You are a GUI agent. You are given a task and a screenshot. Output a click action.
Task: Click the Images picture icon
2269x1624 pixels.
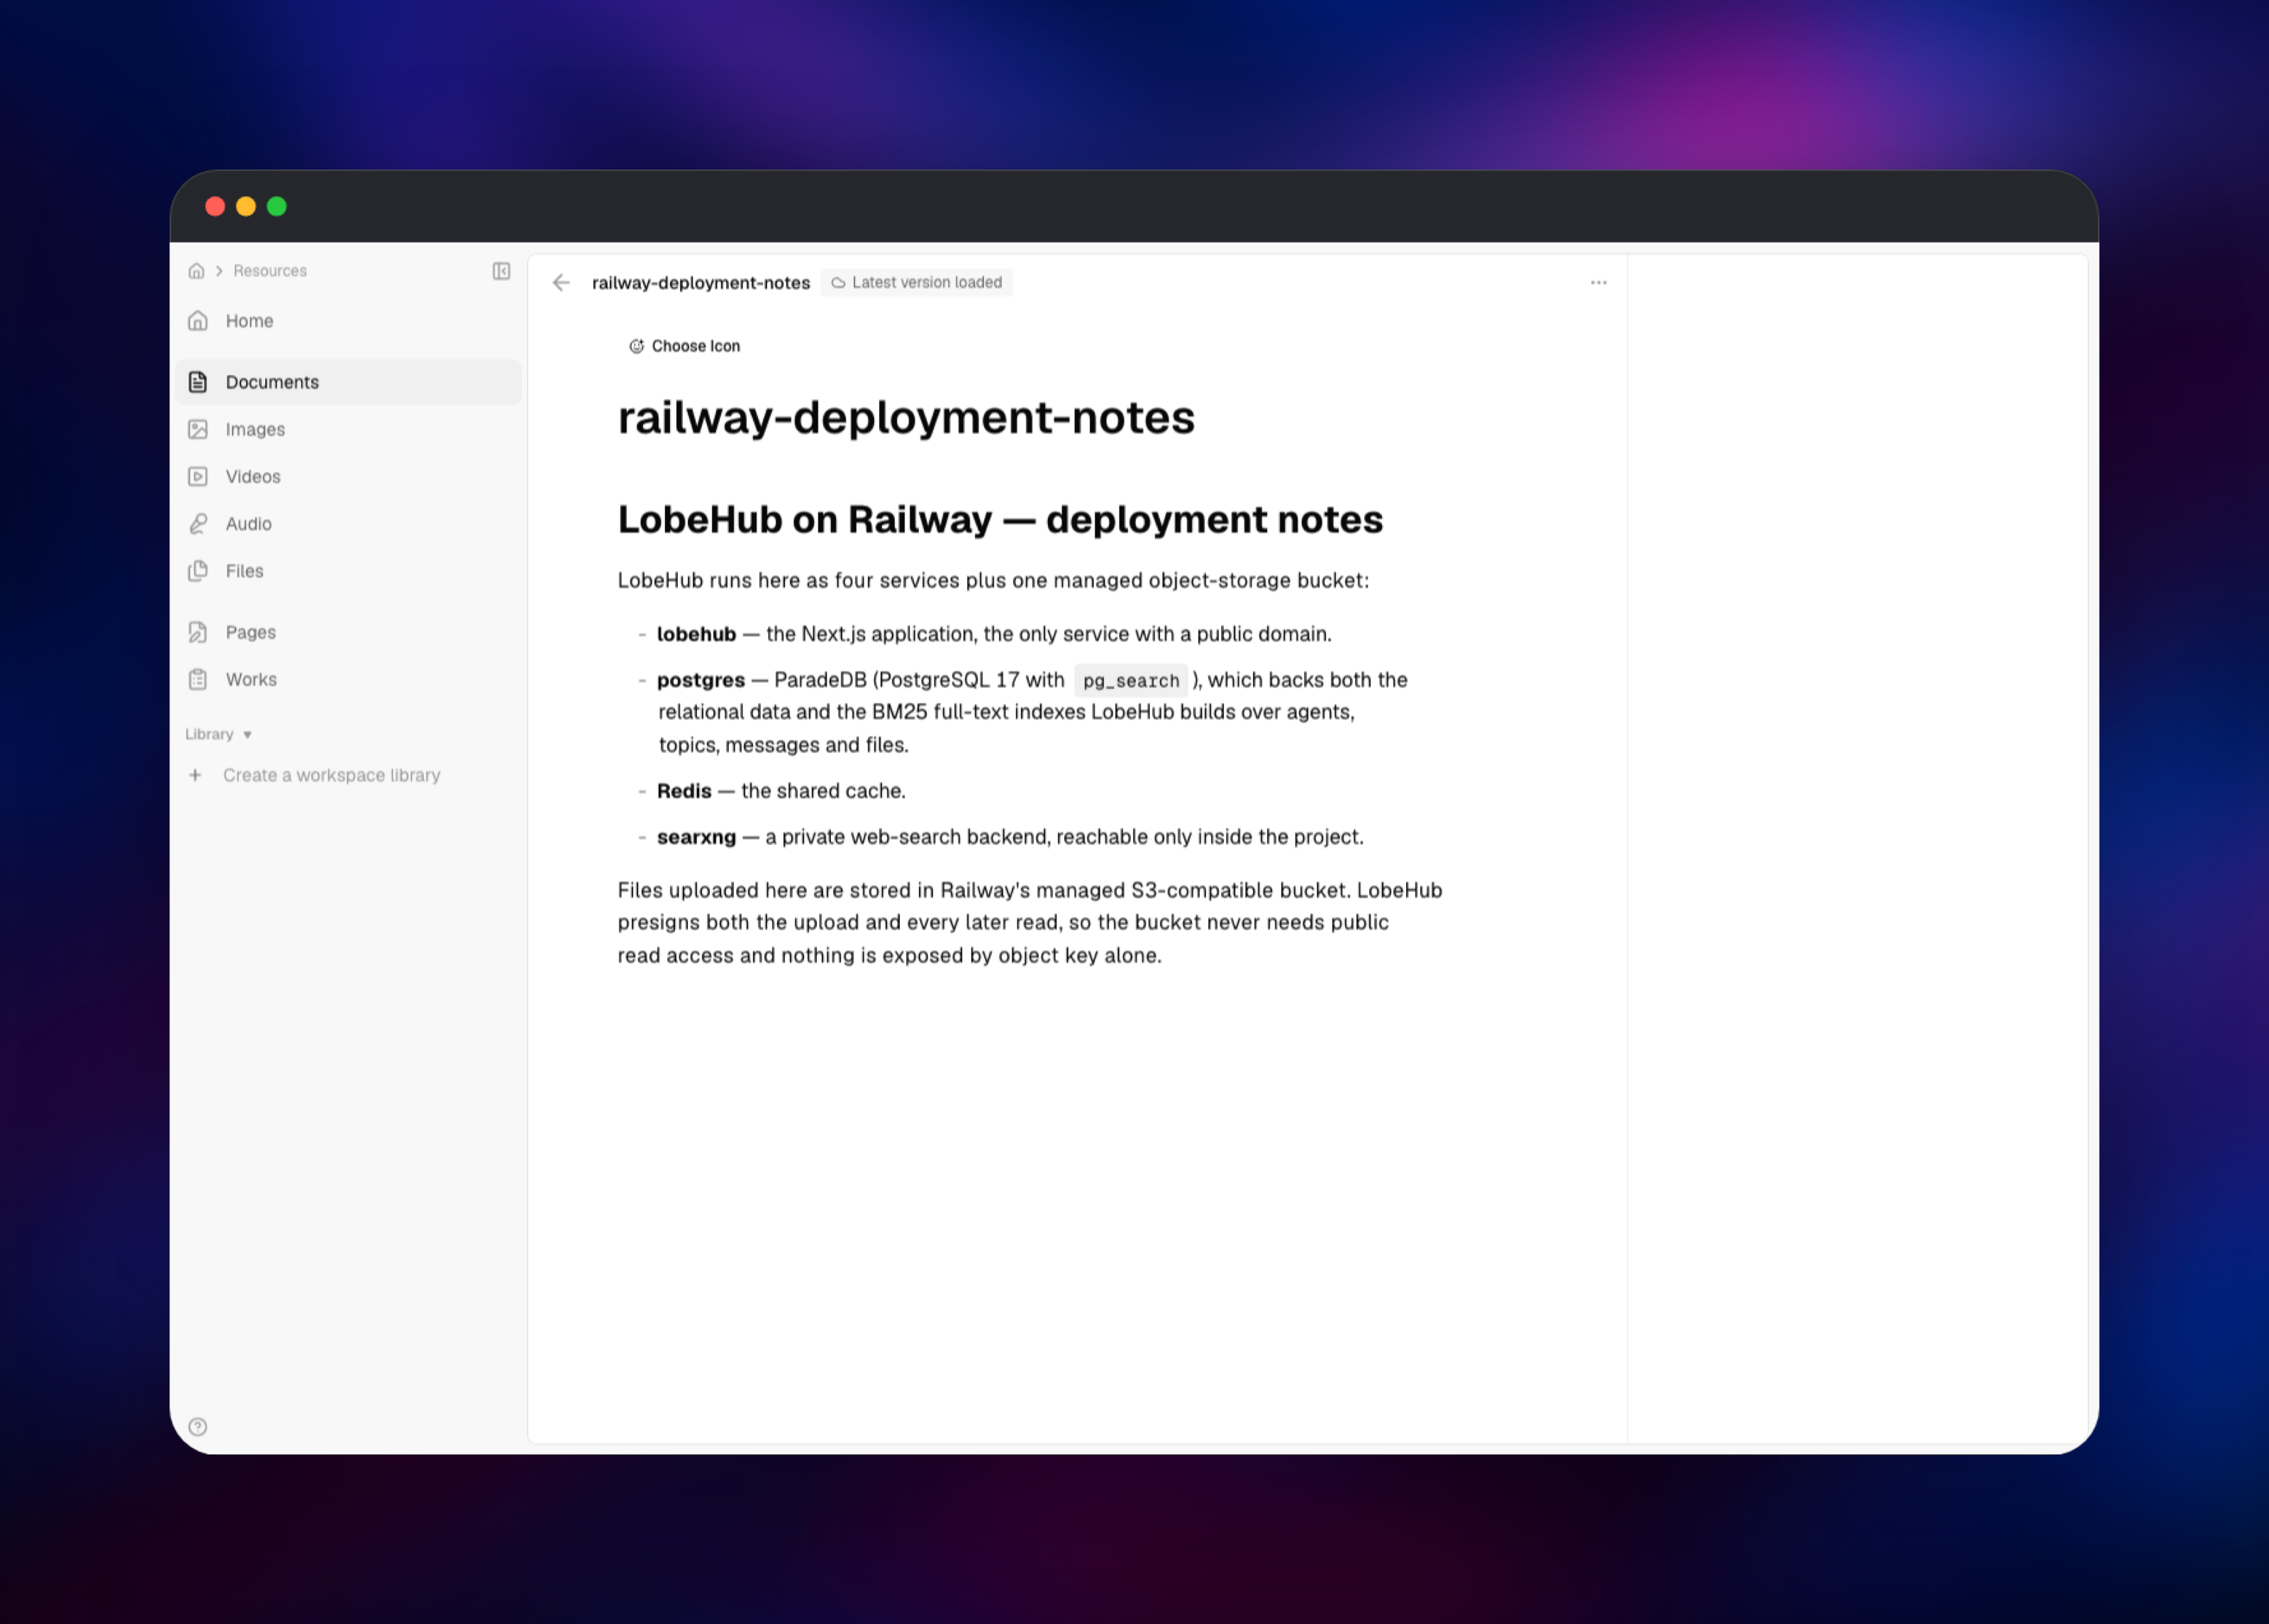(198, 429)
